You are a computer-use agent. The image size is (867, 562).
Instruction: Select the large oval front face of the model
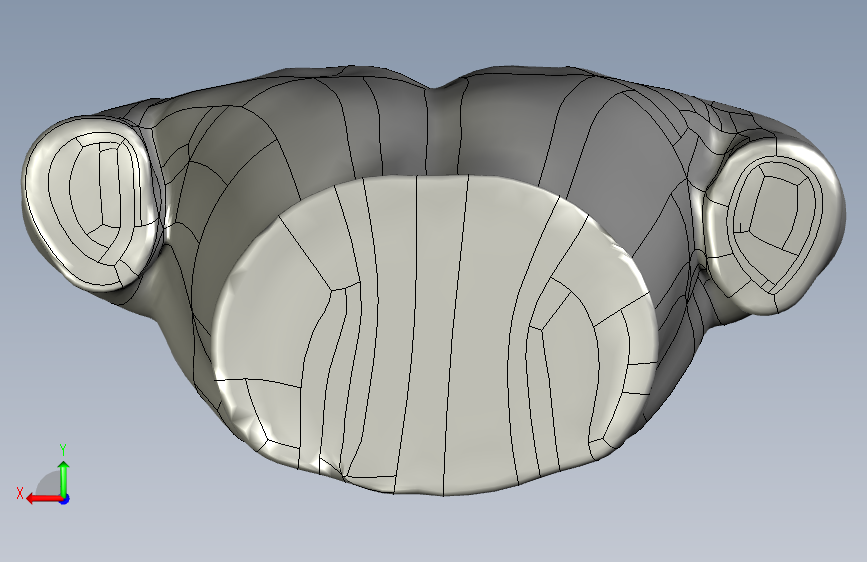pos(435,335)
